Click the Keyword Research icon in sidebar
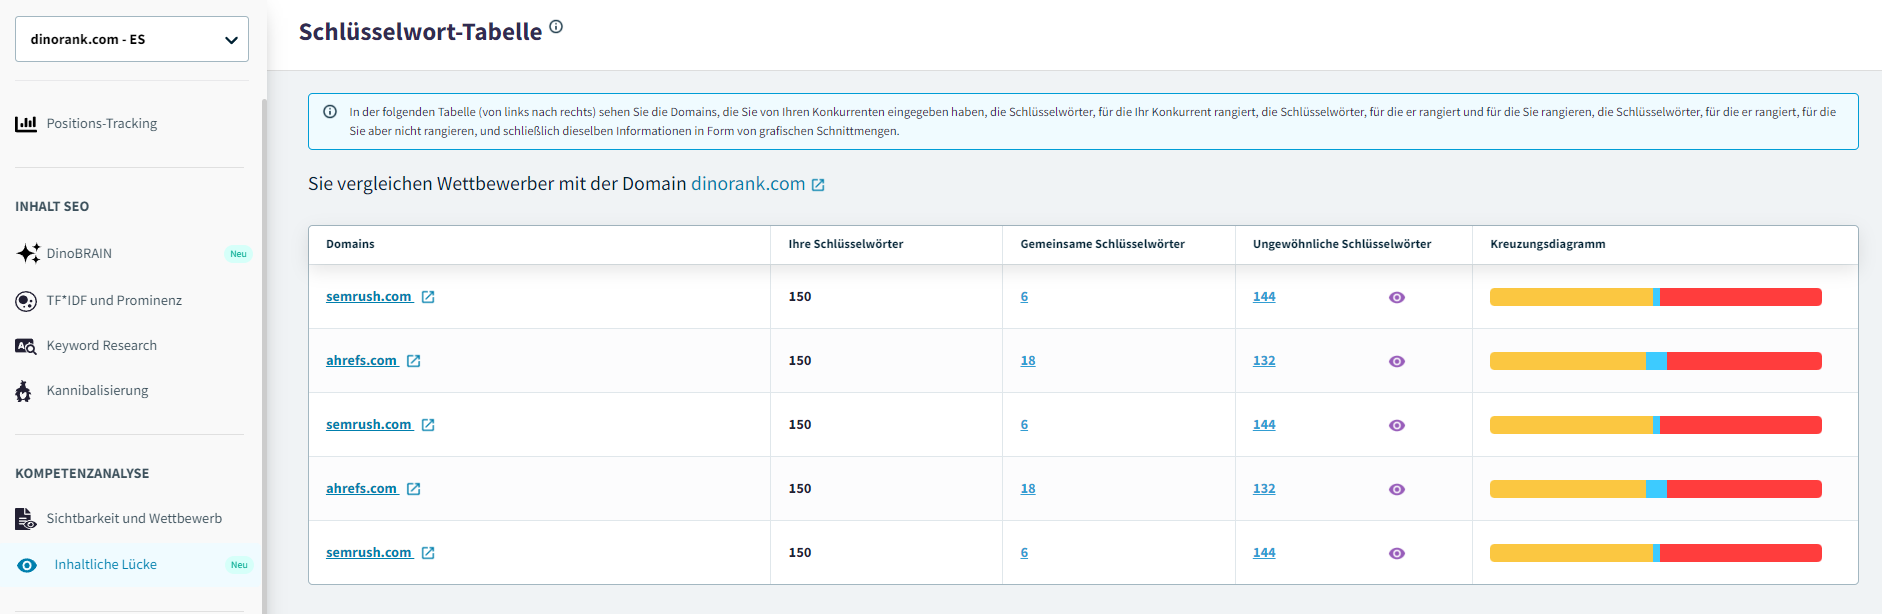Screen dimensions: 1882x614 26,346
